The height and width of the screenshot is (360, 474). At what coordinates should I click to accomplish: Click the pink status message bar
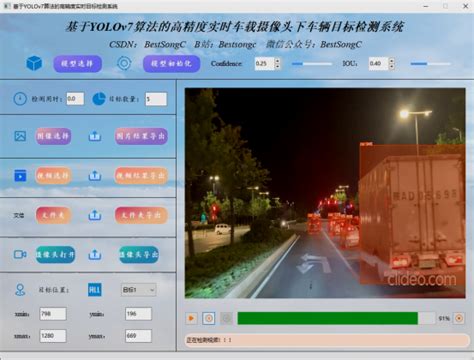click(x=327, y=340)
